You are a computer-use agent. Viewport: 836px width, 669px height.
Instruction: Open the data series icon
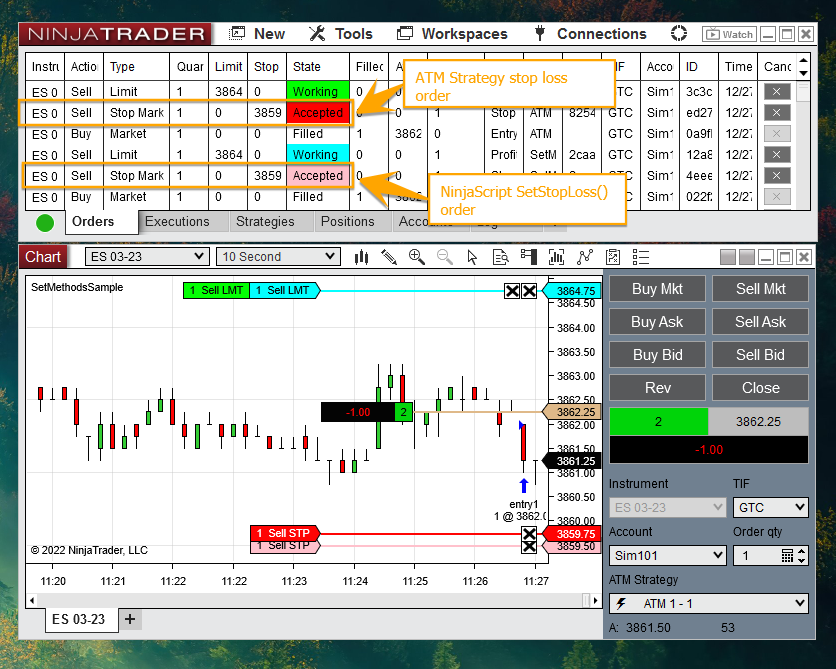(x=557, y=257)
